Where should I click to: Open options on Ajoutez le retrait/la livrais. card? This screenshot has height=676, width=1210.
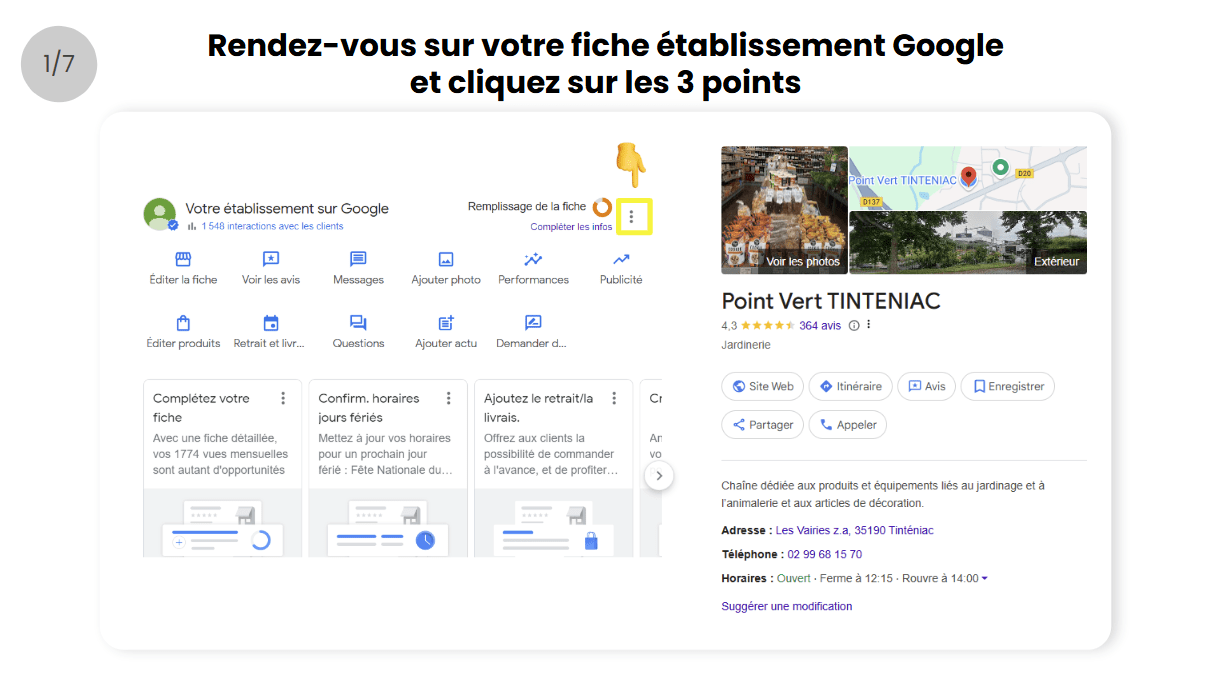[614, 398]
